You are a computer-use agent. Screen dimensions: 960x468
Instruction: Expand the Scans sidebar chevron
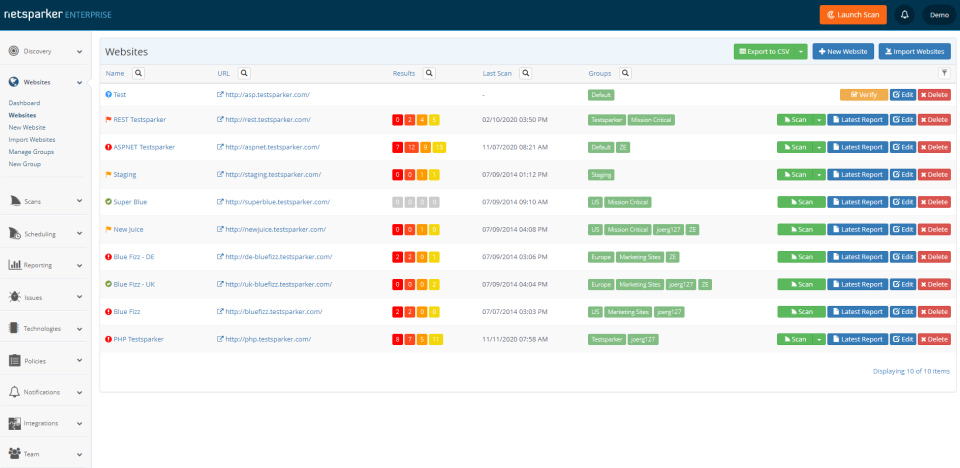point(80,200)
